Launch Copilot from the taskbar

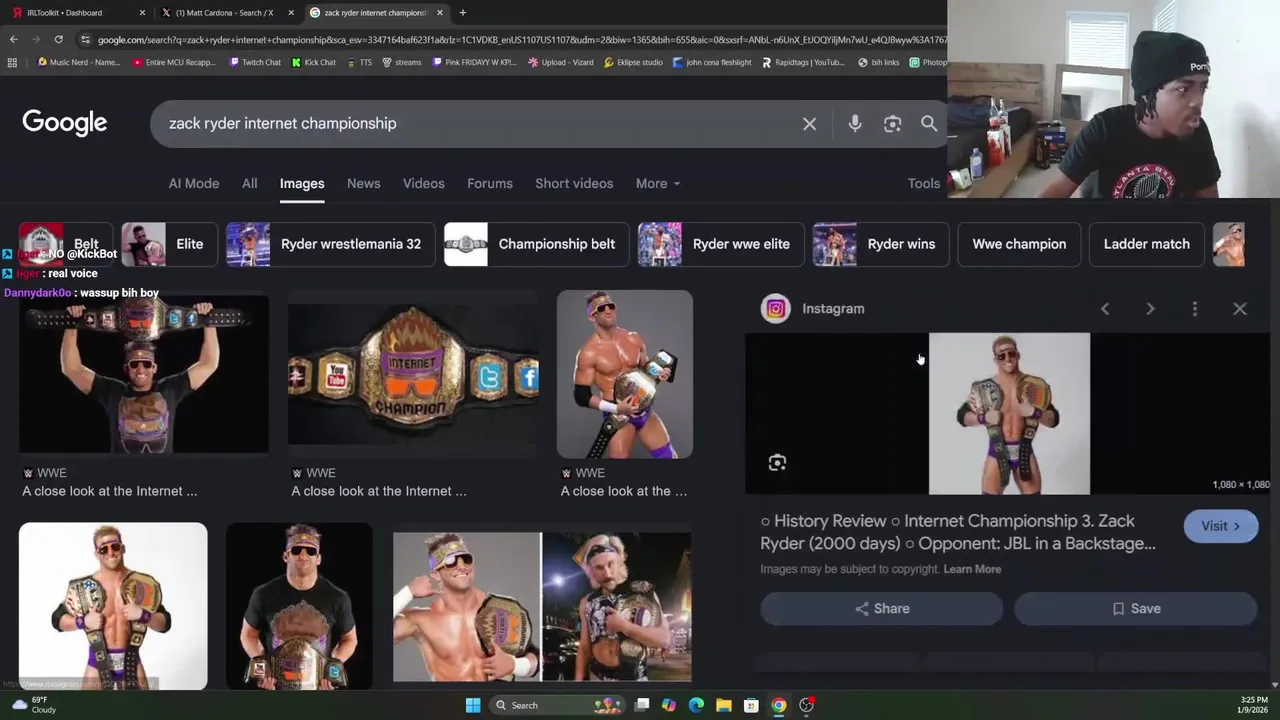(669, 705)
